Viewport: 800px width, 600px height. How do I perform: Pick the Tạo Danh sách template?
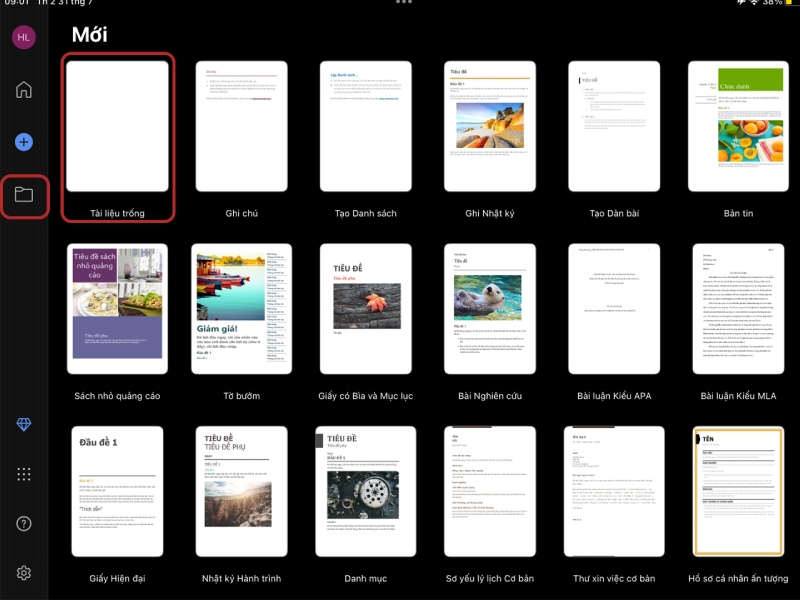pyautogui.click(x=366, y=127)
